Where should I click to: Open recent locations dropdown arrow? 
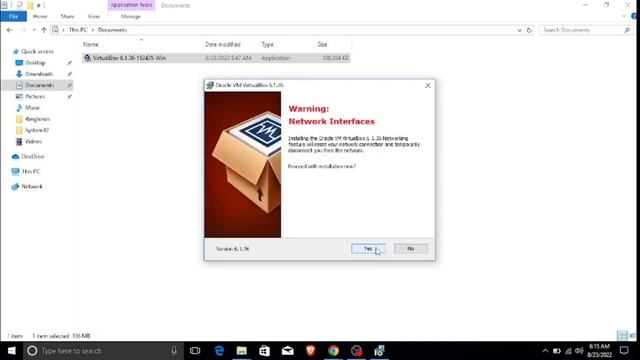tap(34, 30)
